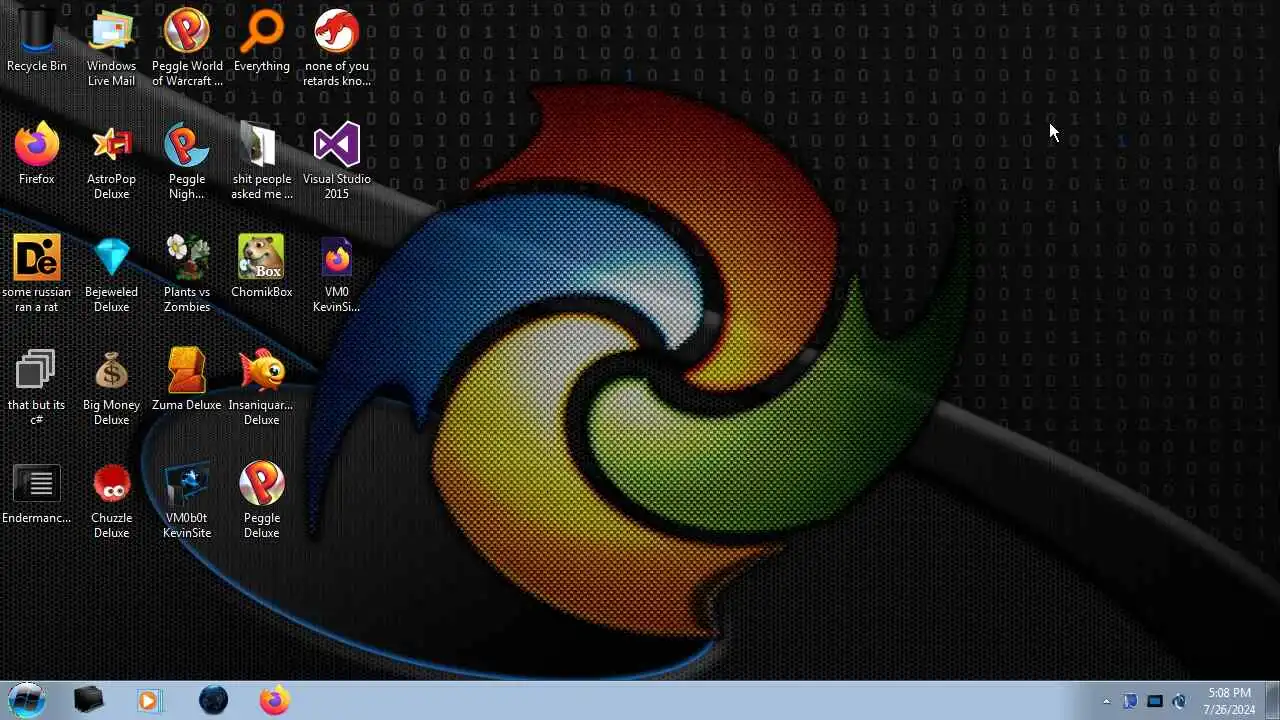
Task: Select the Windows Live Mail shortcut
Action: 111,48
